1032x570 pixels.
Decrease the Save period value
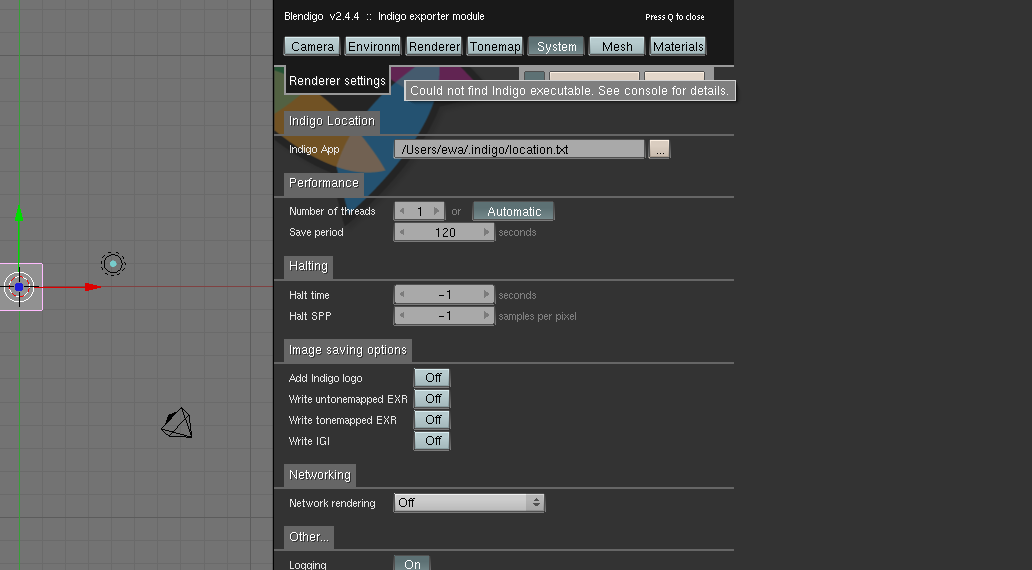[402, 232]
